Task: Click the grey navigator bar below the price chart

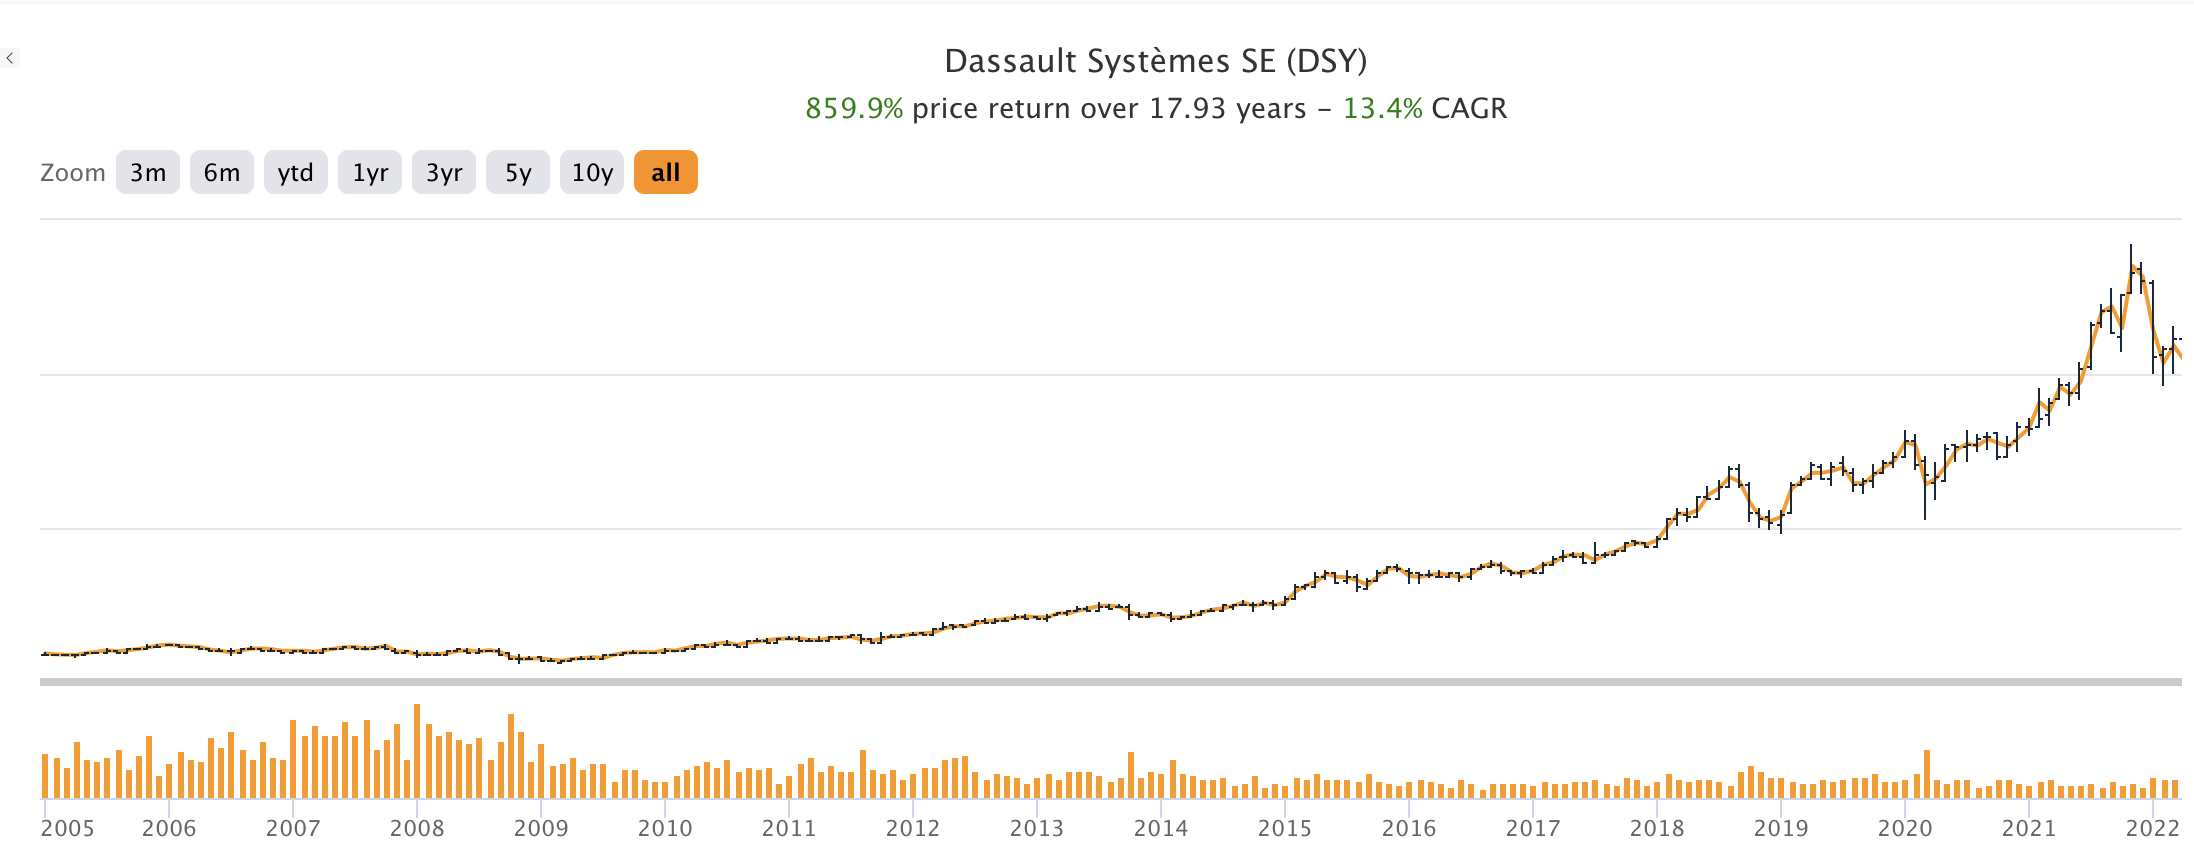Action: click(x=1110, y=682)
